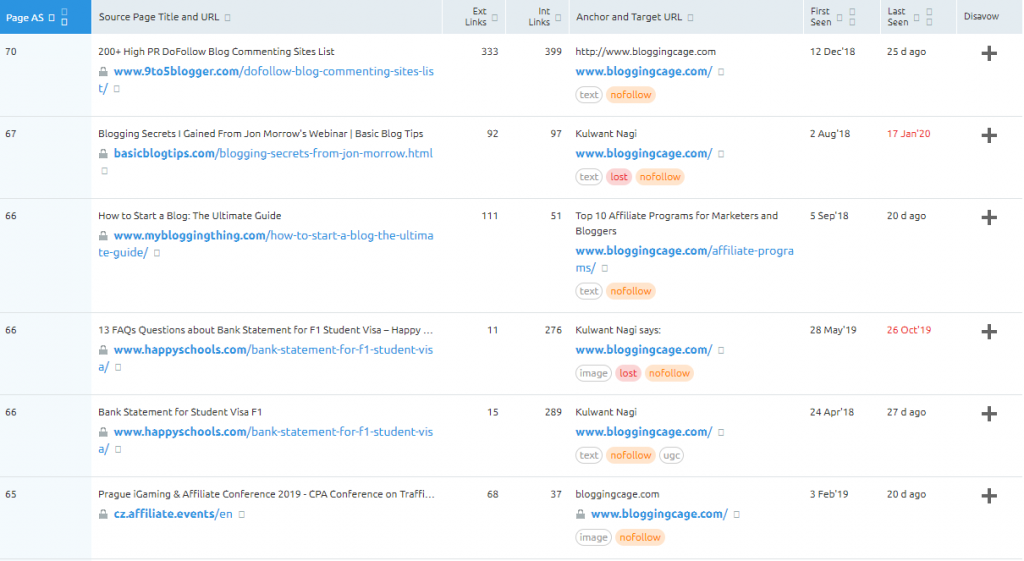Viewport: 1024px width, 561px height.
Task: Click the disavow plus for basicblogtips row
Action: (x=989, y=135)
